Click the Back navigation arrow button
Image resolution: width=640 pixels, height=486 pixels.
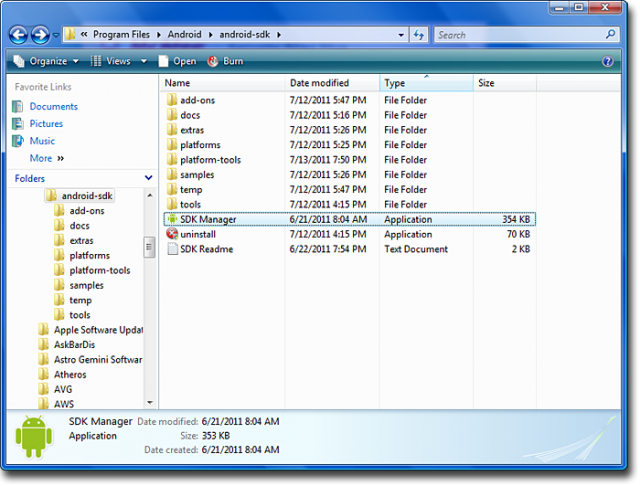pyautogui.click(x=18, y=35)
